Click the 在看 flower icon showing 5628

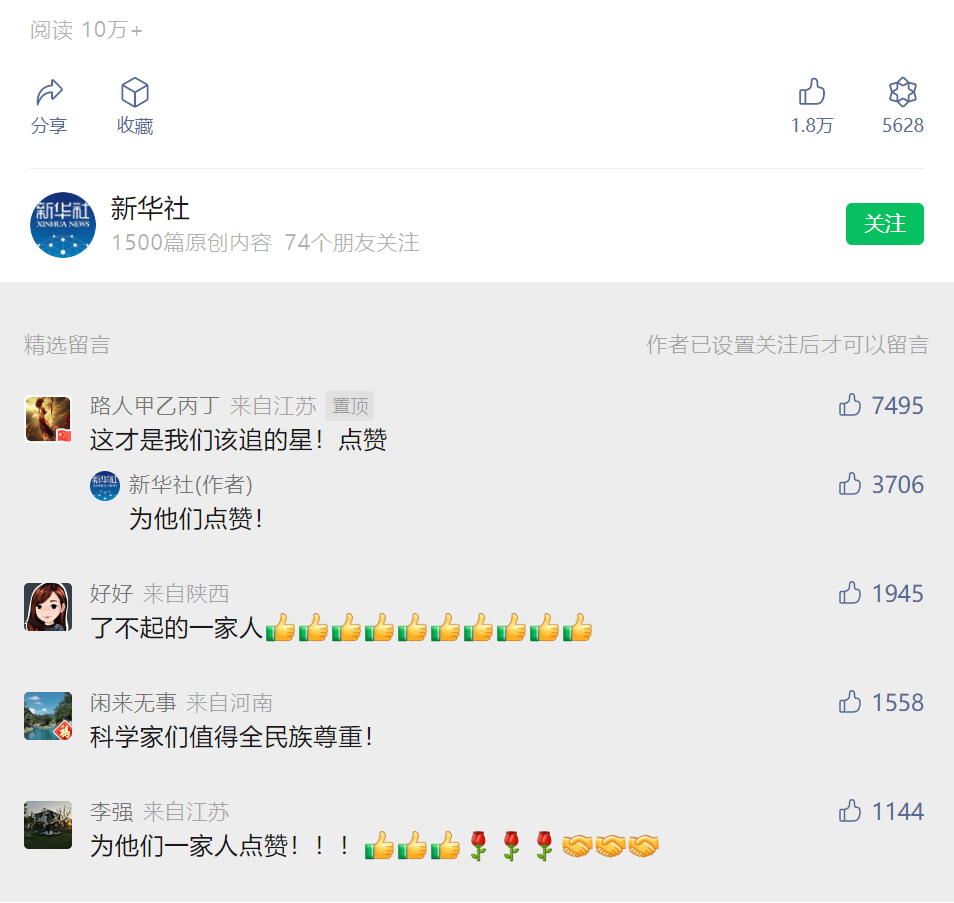[903, 92]
